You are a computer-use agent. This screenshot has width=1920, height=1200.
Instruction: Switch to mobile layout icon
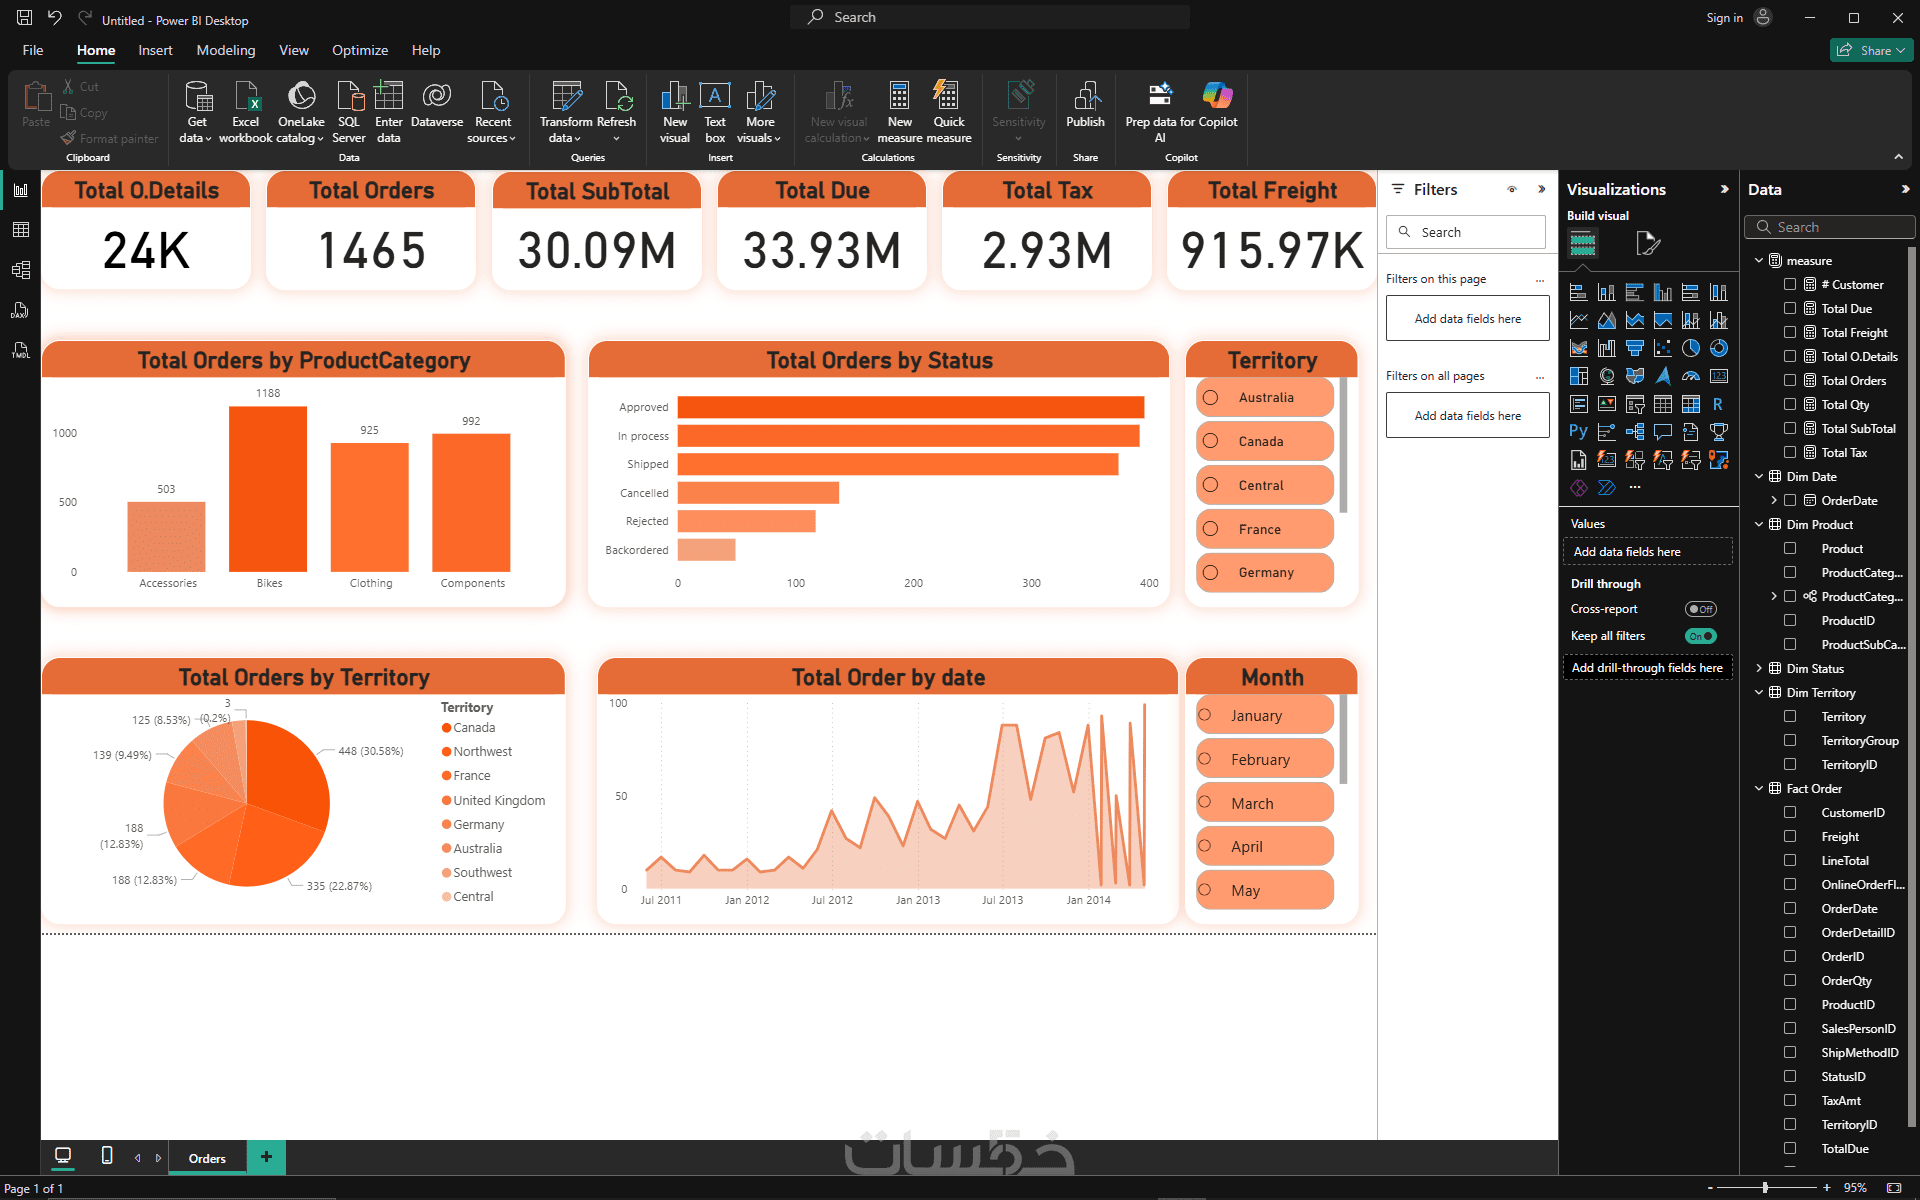(x=107, y=1156)
